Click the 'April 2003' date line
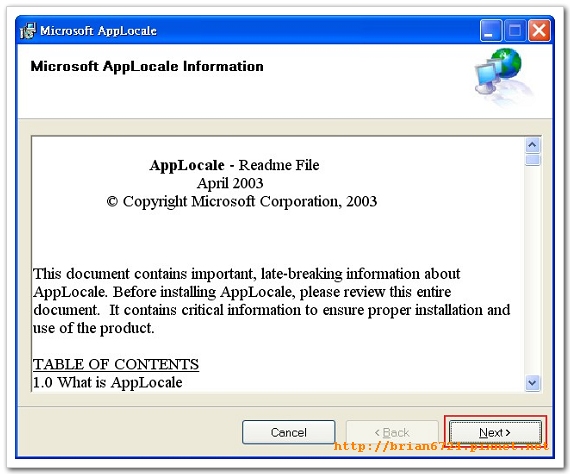 tap(230, 183)
